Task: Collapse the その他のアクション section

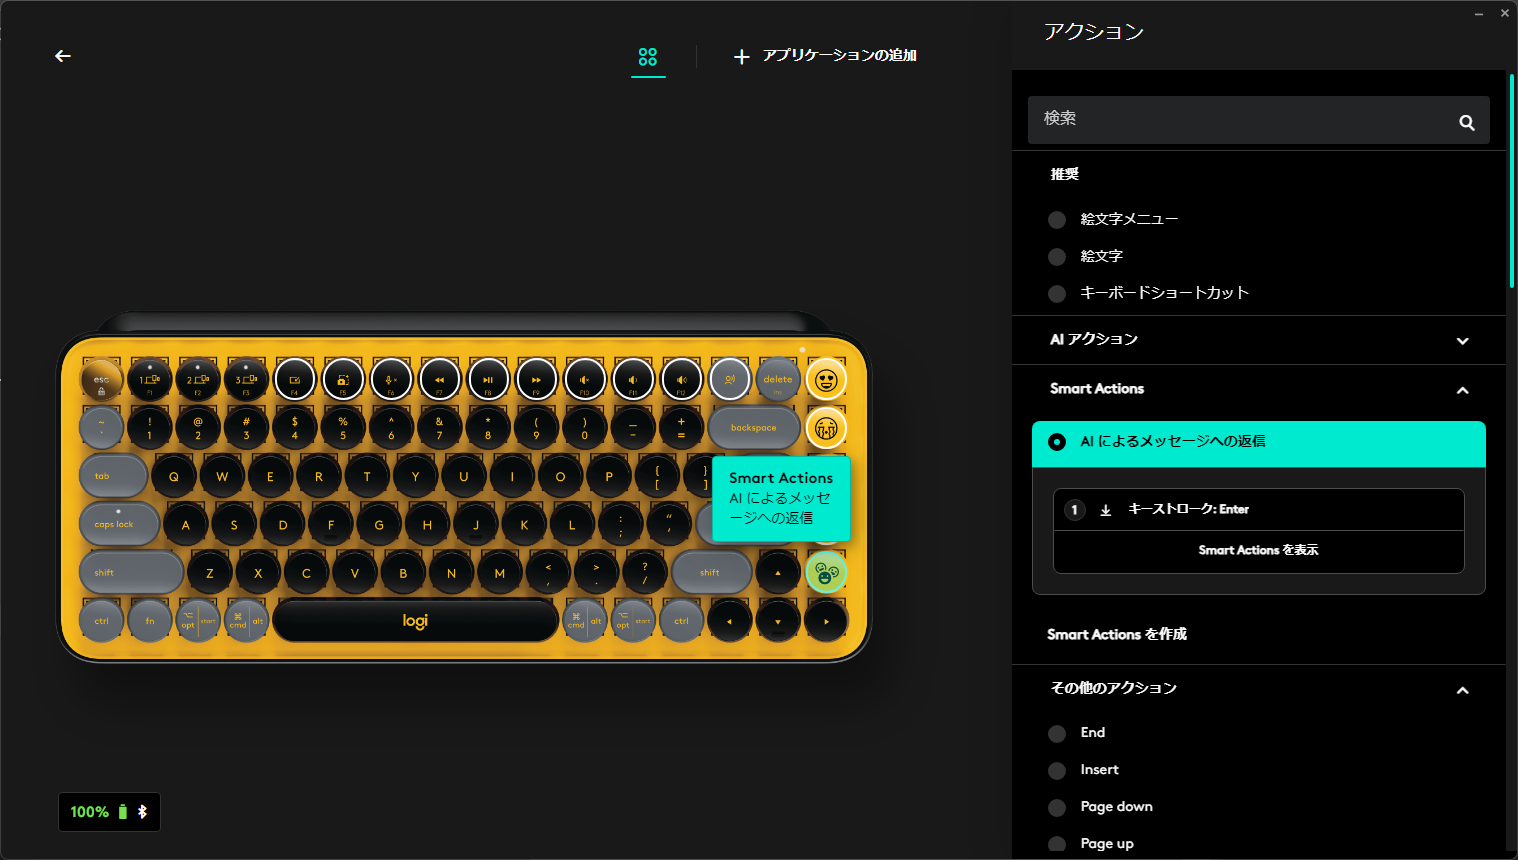Action: tap(1463, 690)
